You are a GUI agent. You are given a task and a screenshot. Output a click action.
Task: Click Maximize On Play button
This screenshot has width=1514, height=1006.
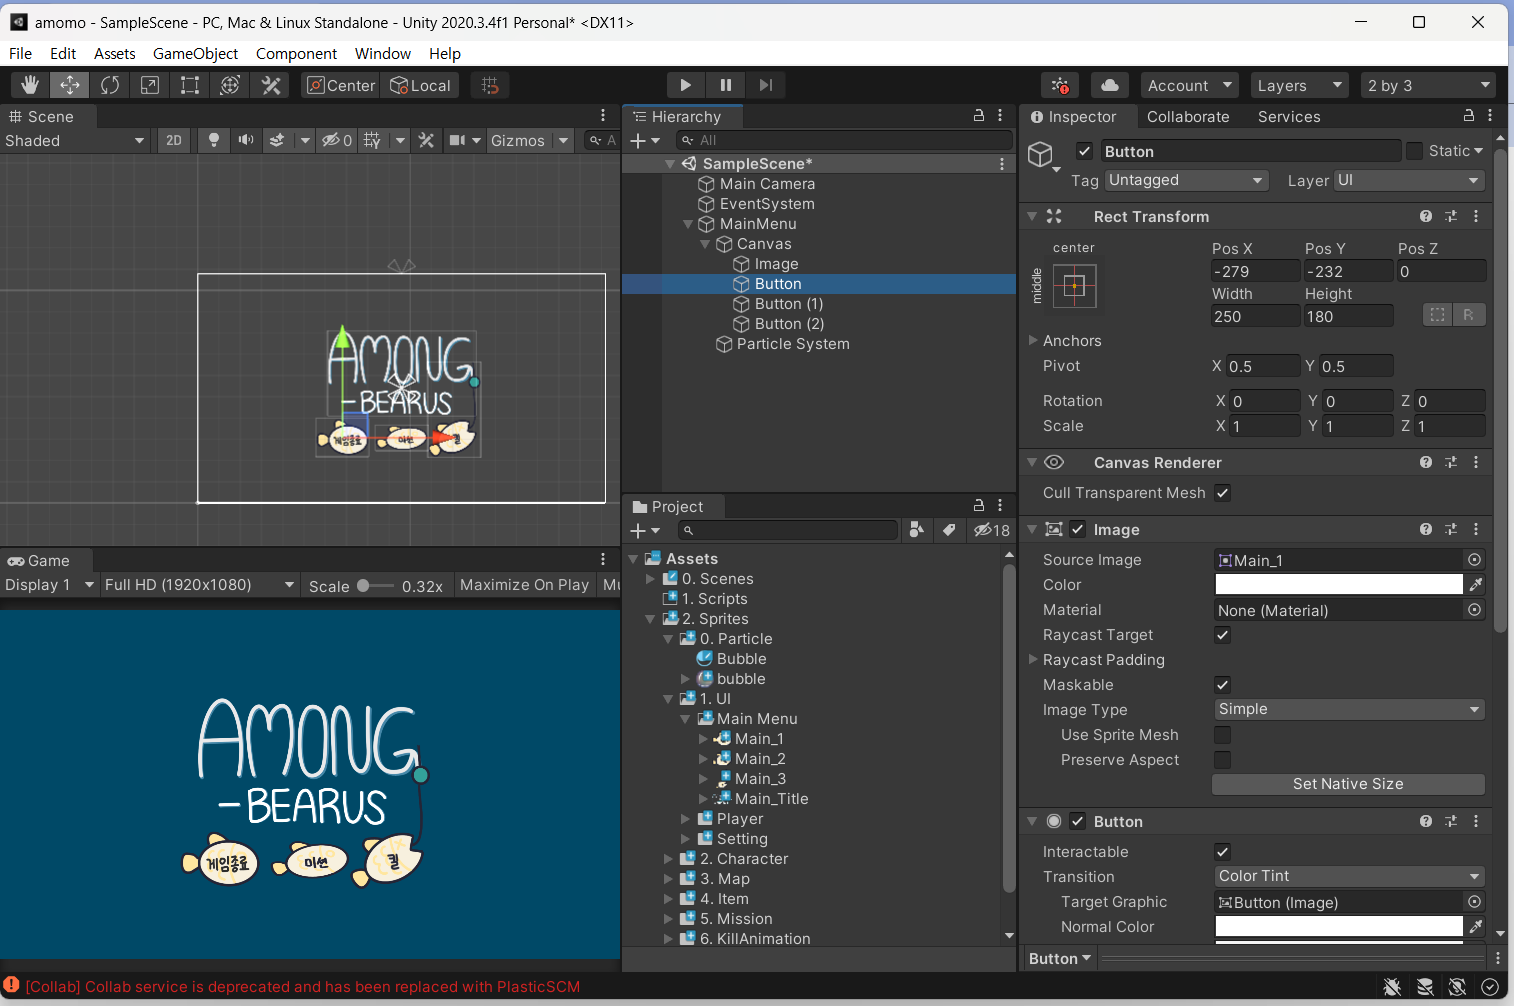pyautogui.click(x=525, y=585)
